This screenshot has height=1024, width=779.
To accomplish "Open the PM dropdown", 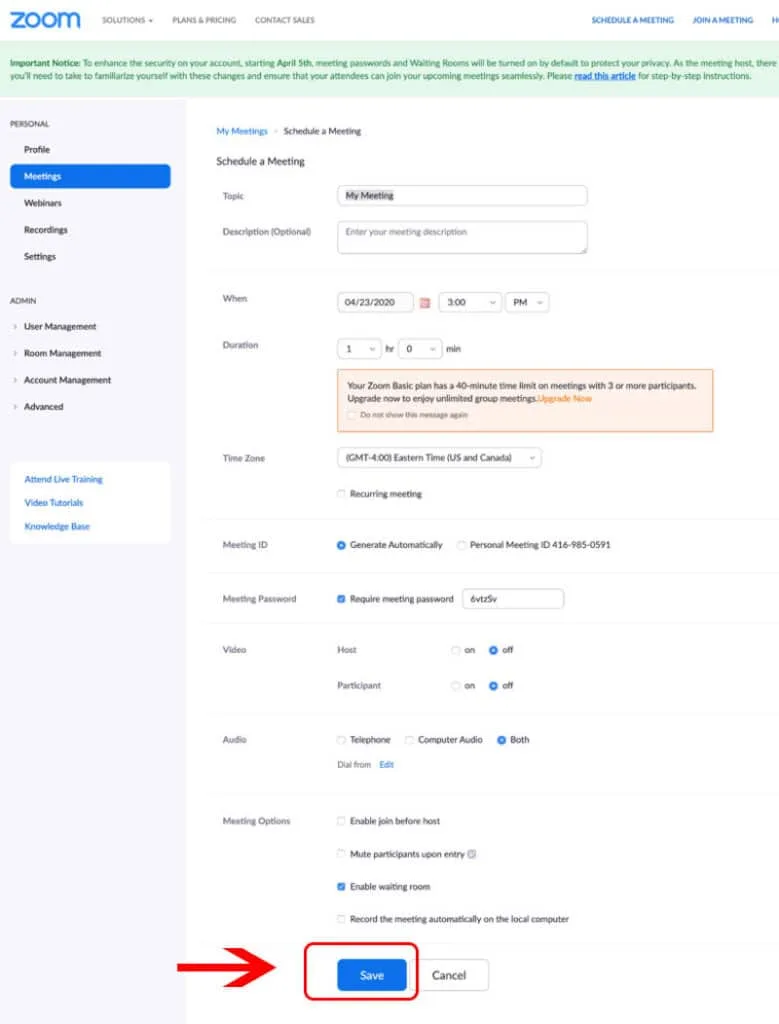I will point(527,302).
